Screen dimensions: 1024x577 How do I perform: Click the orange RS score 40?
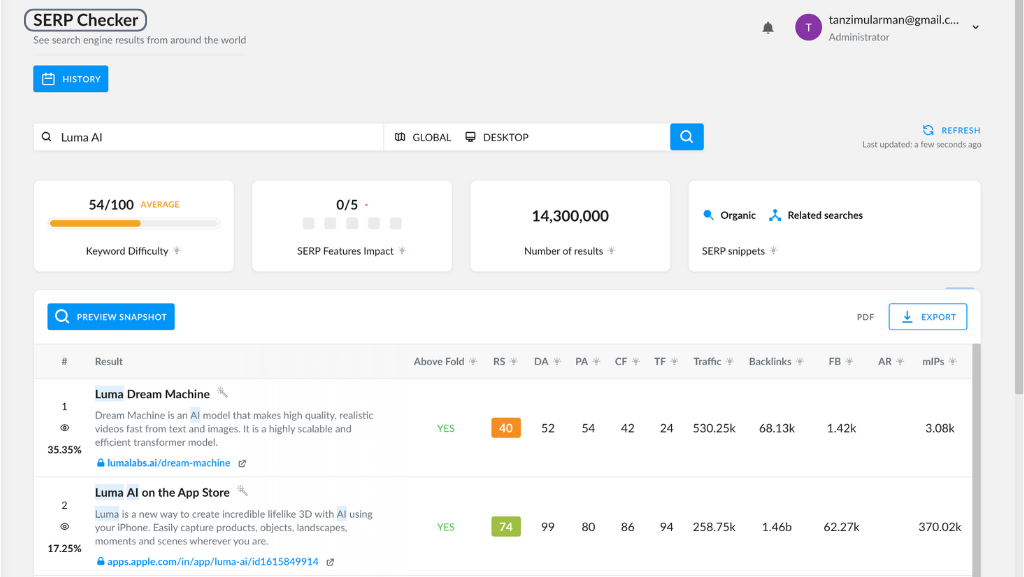505,428
